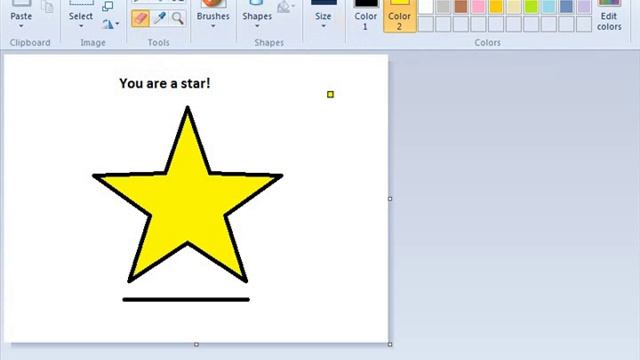640x360 pixels.
Task: Click the 'Colors' group label
Action: 487,42
